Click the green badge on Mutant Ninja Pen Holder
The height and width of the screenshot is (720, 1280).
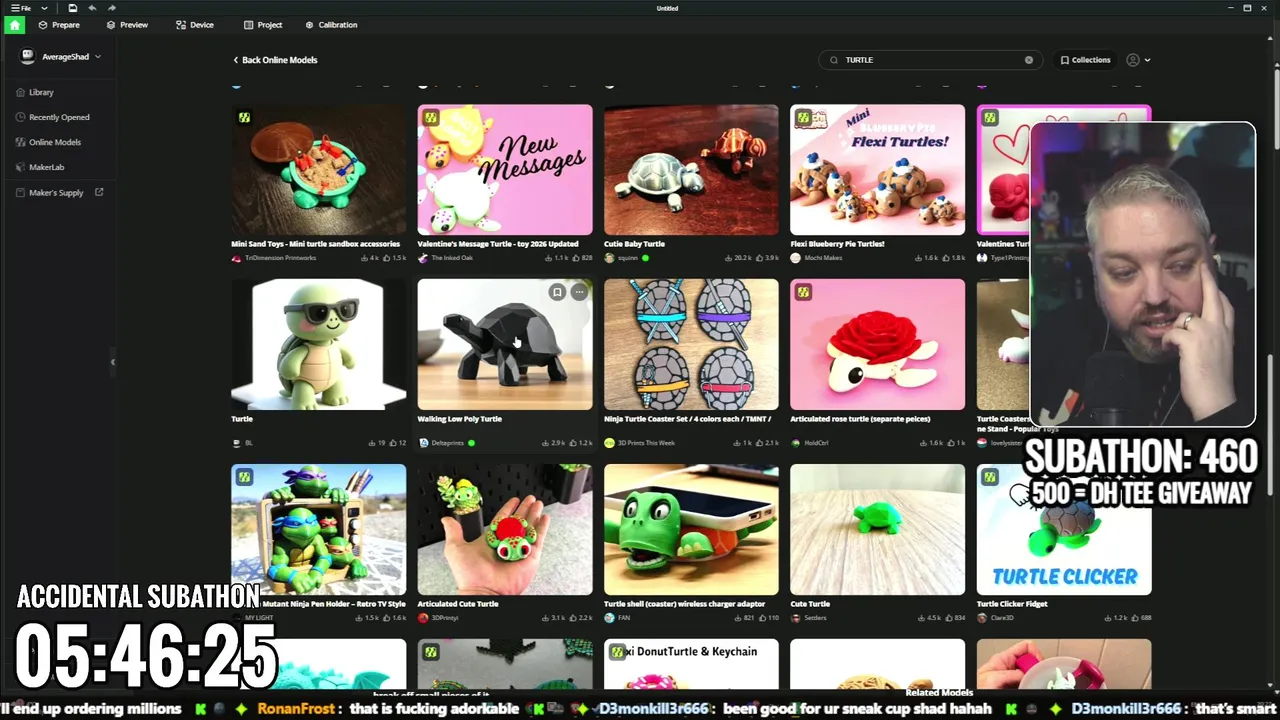(244, 477)
